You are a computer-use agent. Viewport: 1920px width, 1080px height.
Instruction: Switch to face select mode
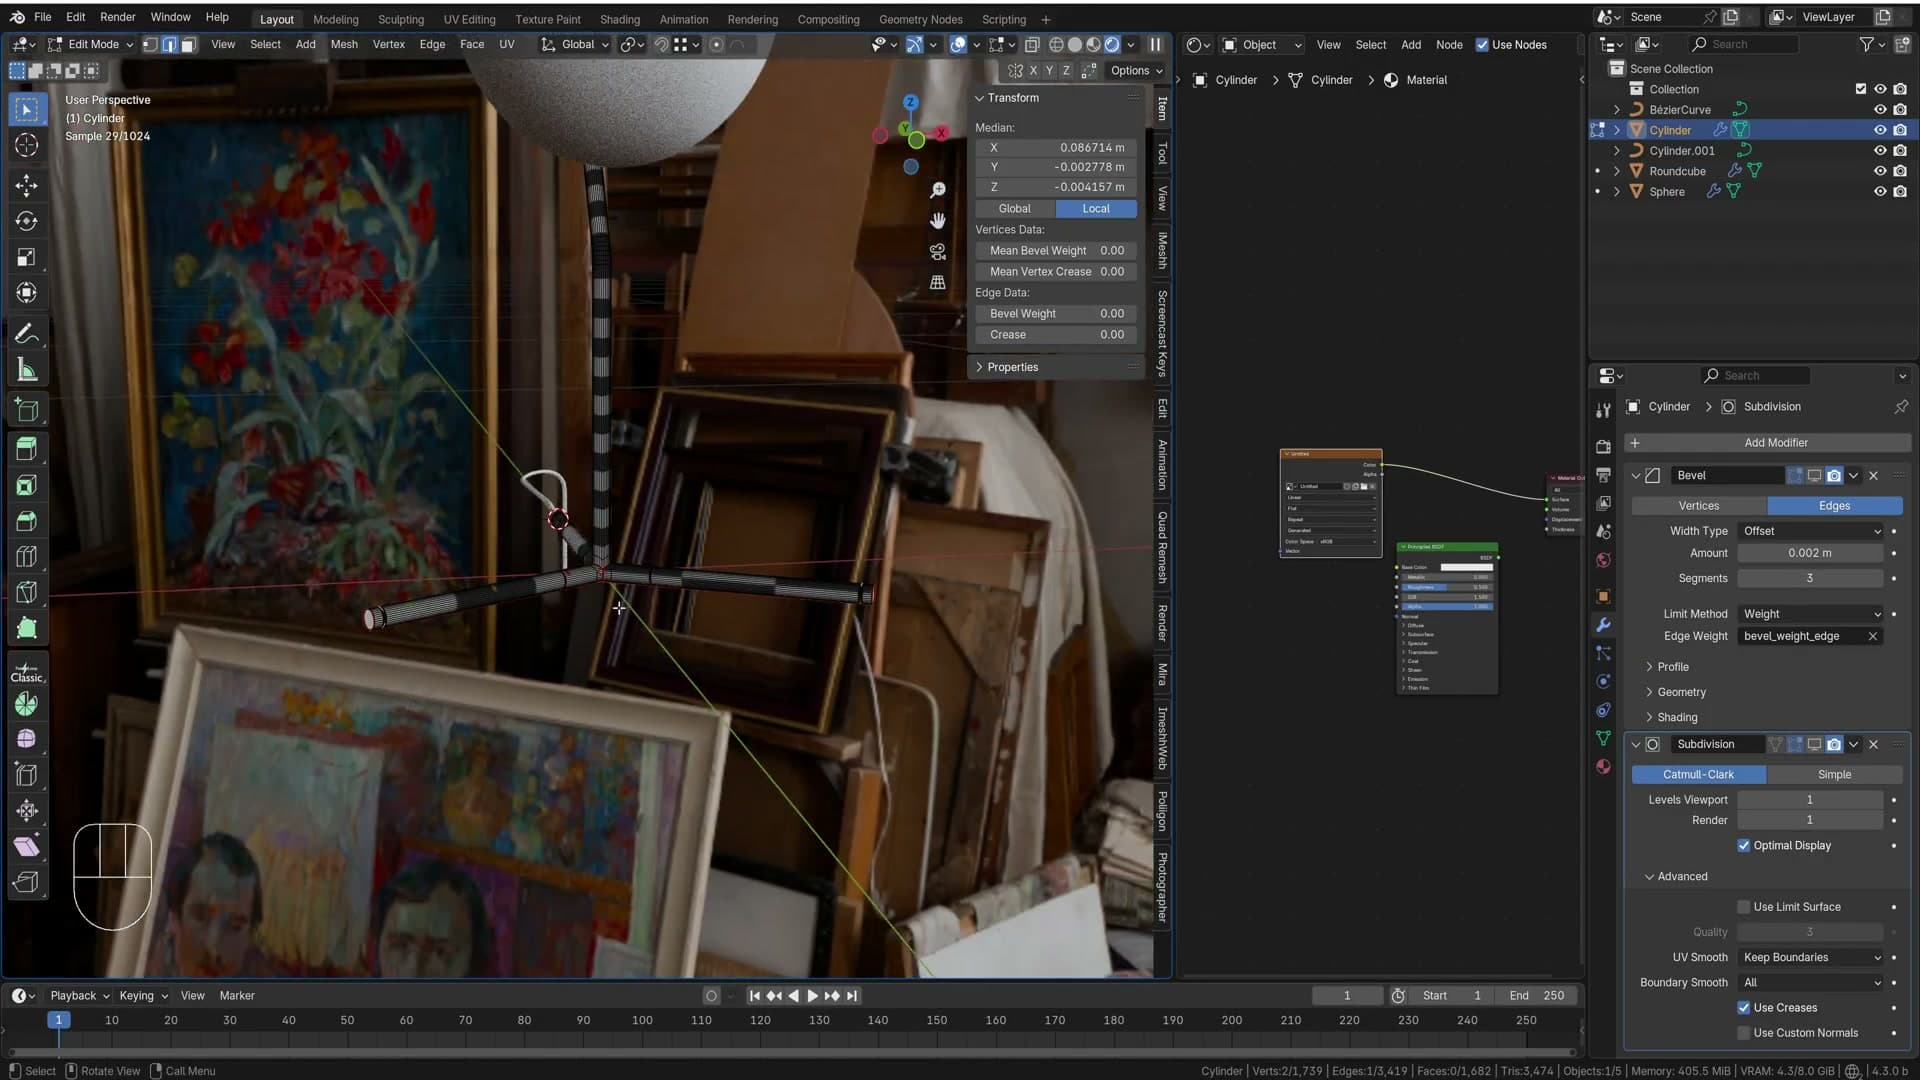(x=189, y=44)
